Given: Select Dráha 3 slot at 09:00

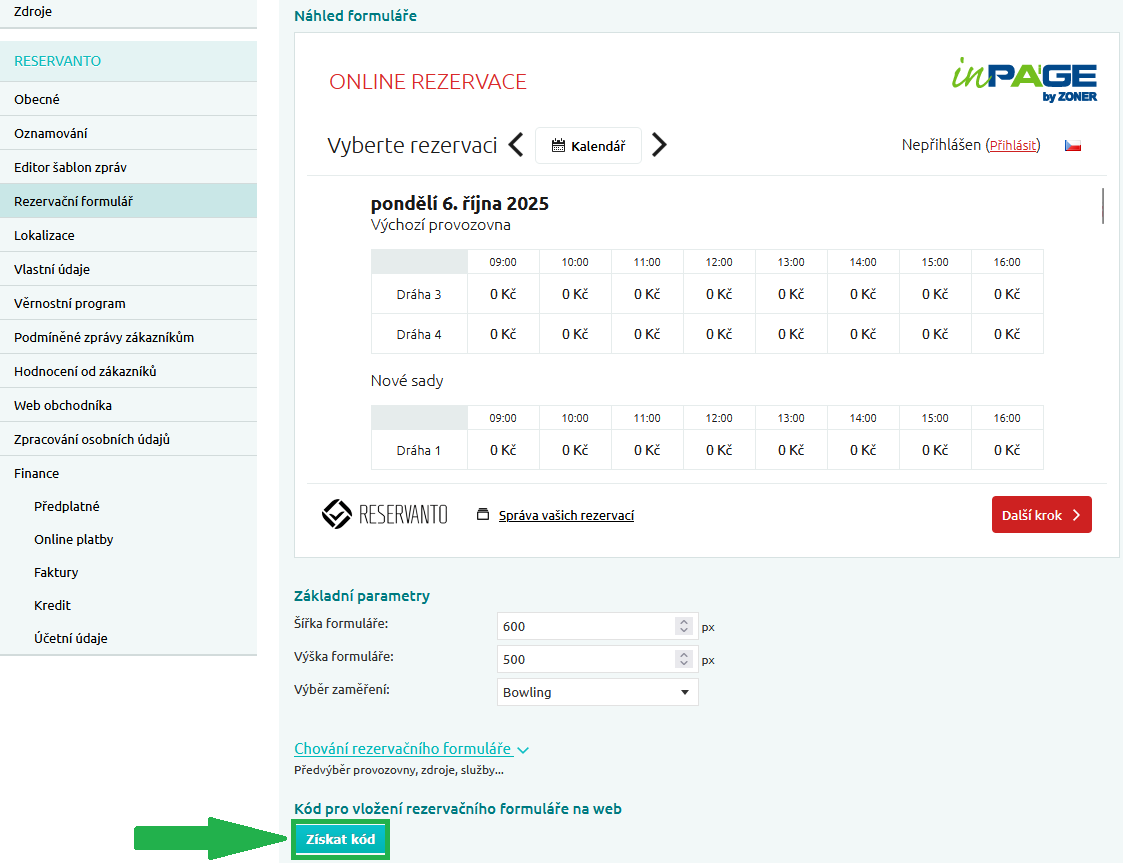Looking at the screenshot, I should (503, 294).
